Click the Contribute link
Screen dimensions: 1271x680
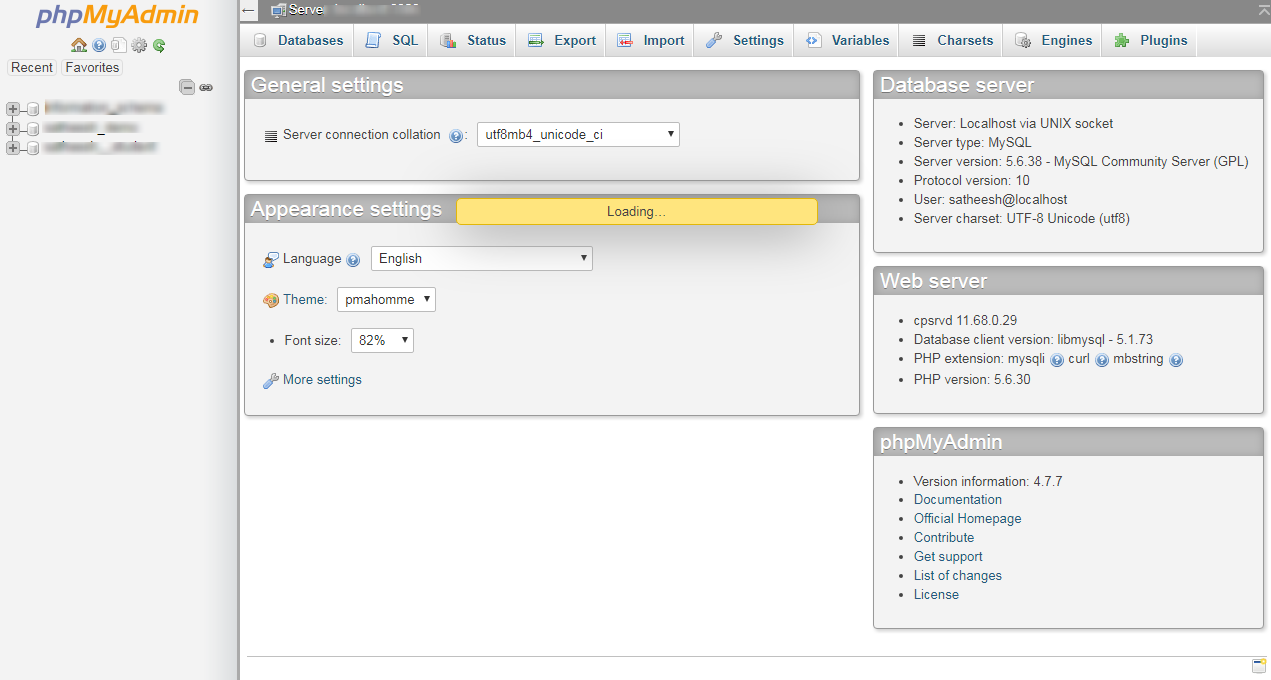tap(944, 538)
